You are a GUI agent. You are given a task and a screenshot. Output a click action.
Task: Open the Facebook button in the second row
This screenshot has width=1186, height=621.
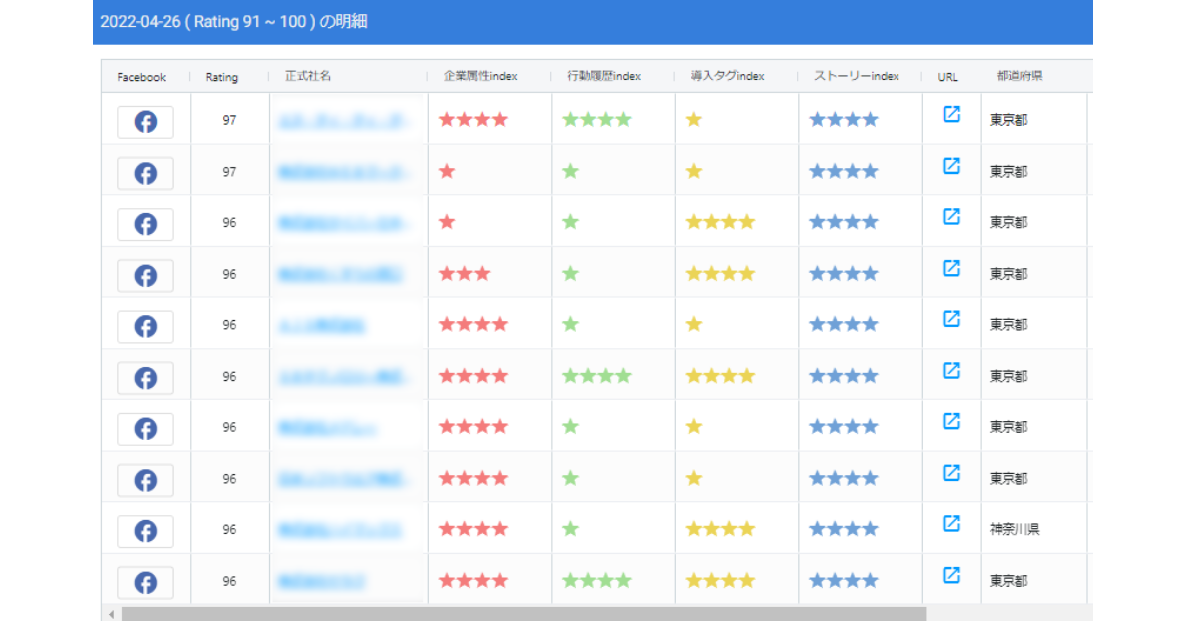point(145,173)
